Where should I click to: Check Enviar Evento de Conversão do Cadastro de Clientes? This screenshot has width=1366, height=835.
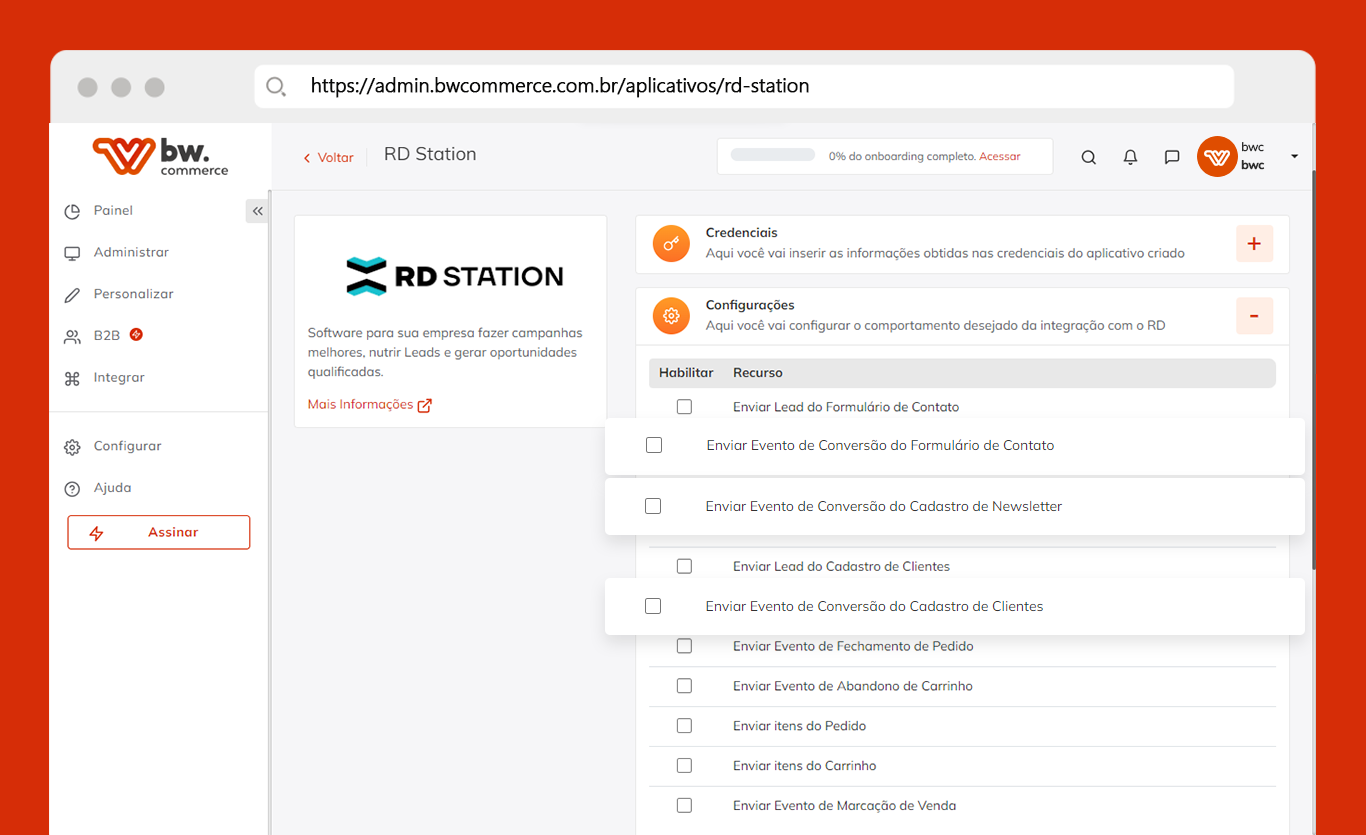click(x=653, y=606)
